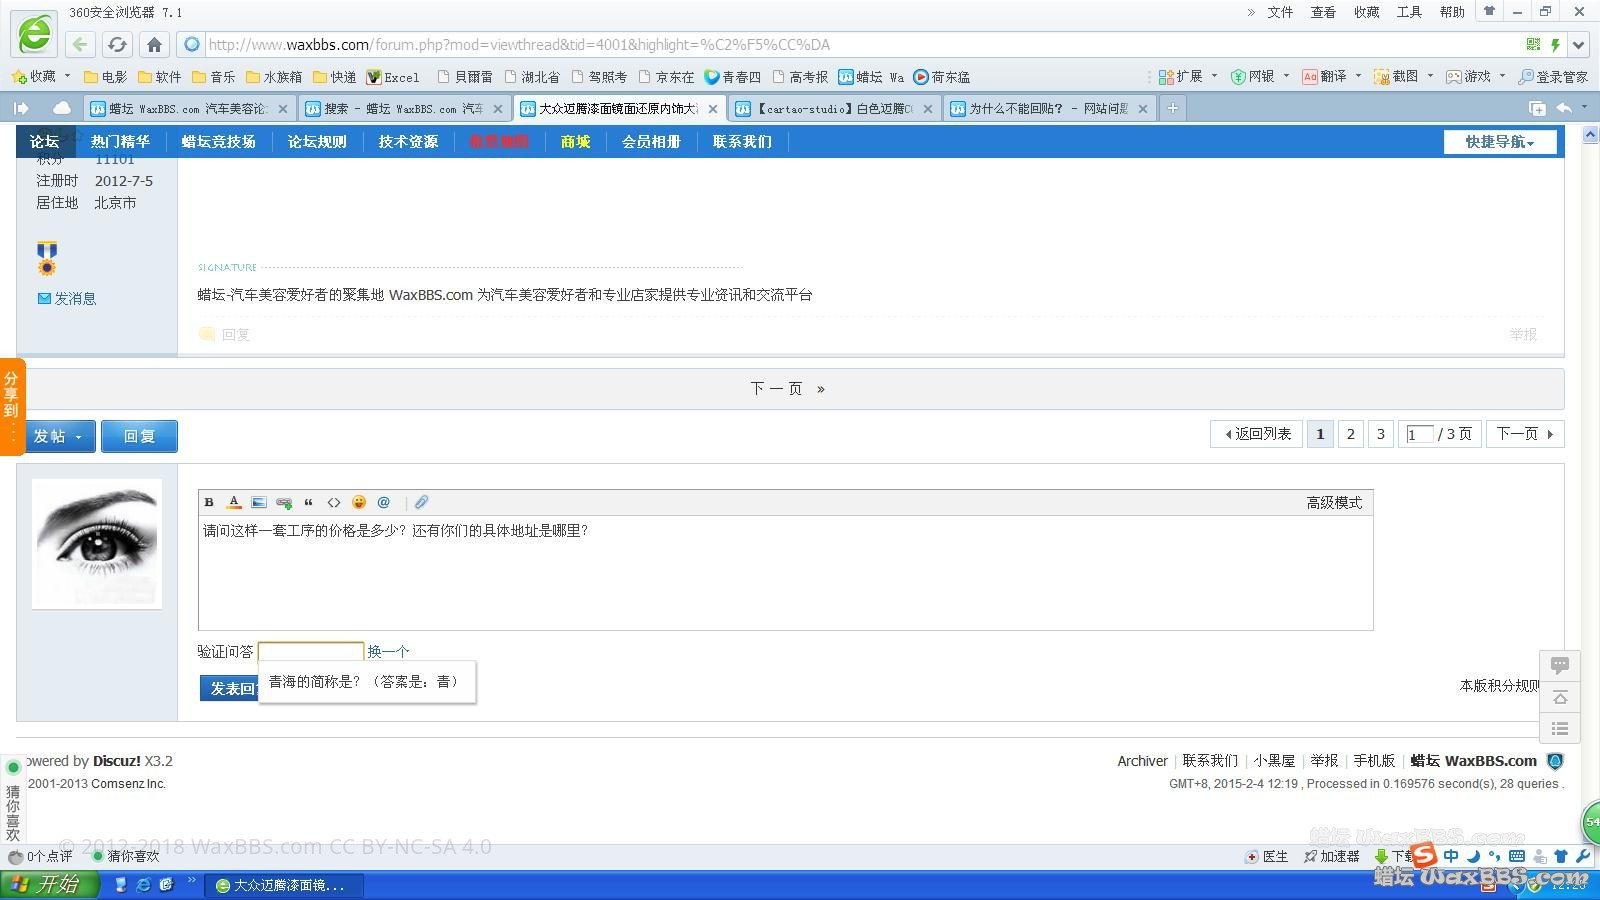Expand the 收藏 favorites dropdown arrow
This screenshot has height=900, width=1600.
pos(68,76)
